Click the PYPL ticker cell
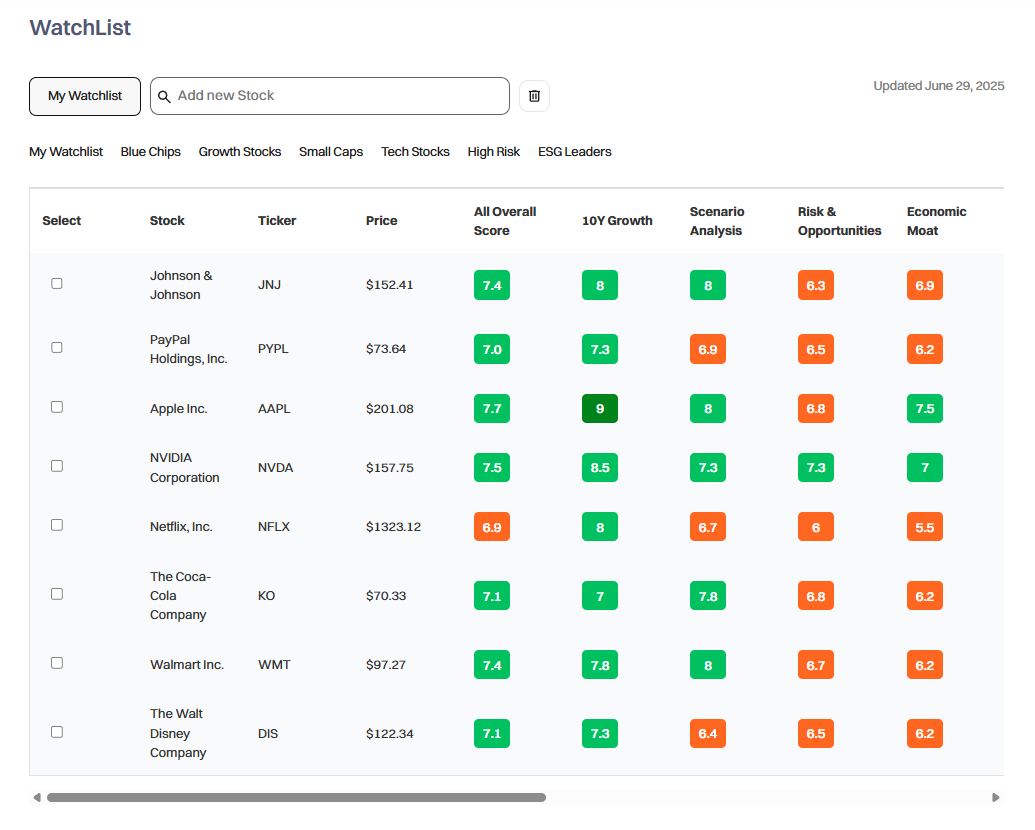The image size is (1035, 830). tap(273, 349)
